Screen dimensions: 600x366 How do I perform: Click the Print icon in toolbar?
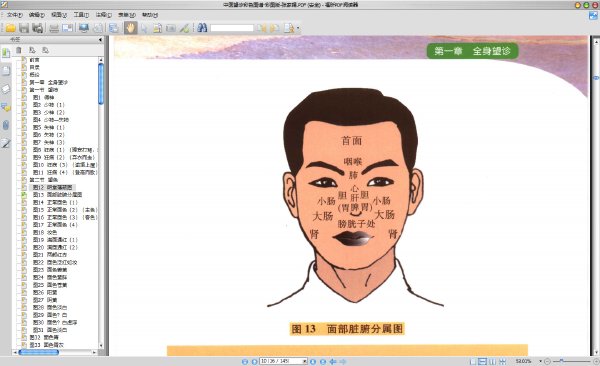pos(54,28)
